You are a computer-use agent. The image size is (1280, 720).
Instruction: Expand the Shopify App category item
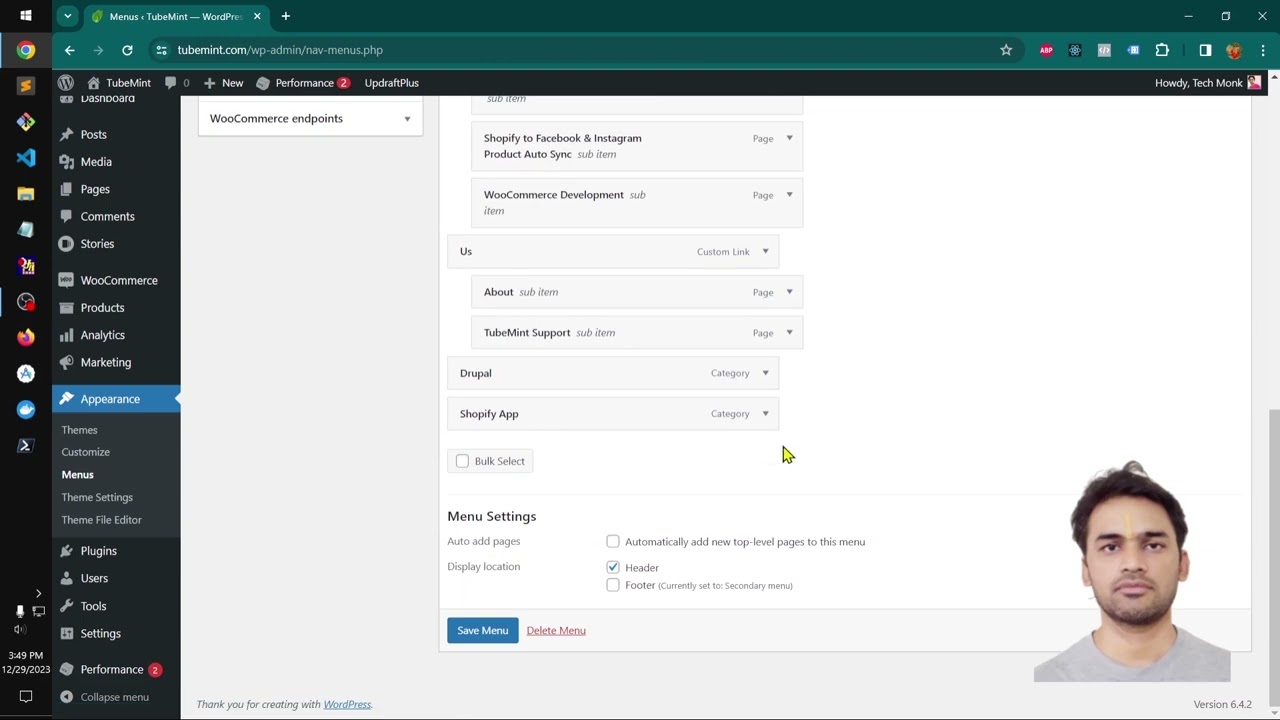coord(765,414)
